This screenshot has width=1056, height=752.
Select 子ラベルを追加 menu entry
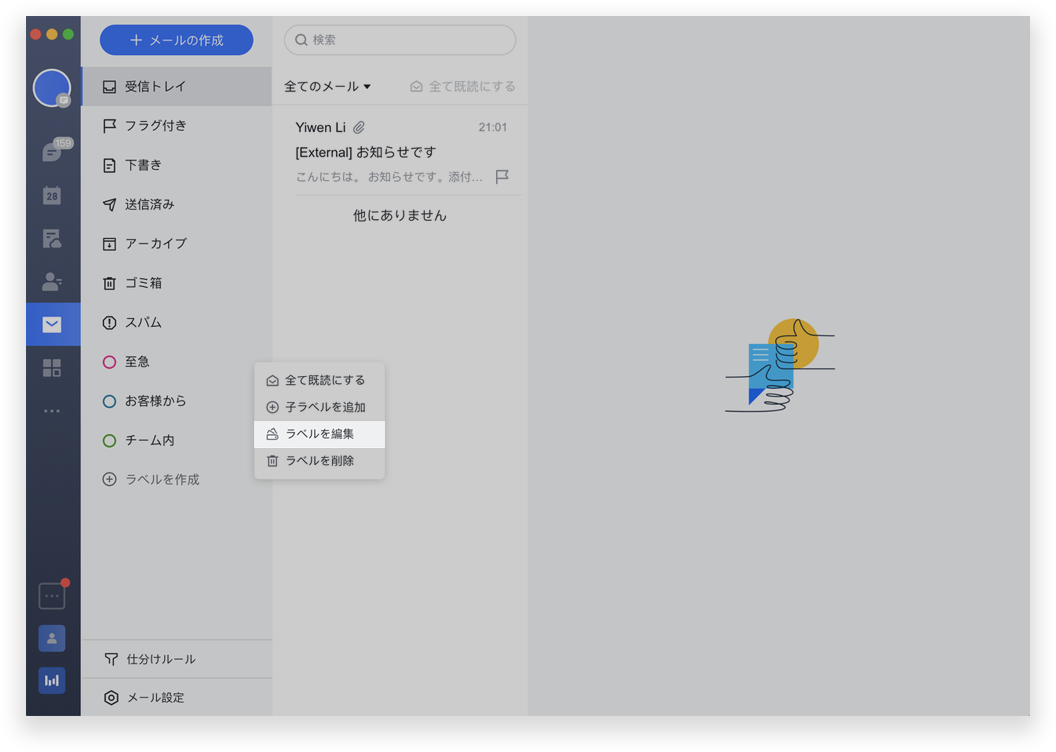point(324,407)
